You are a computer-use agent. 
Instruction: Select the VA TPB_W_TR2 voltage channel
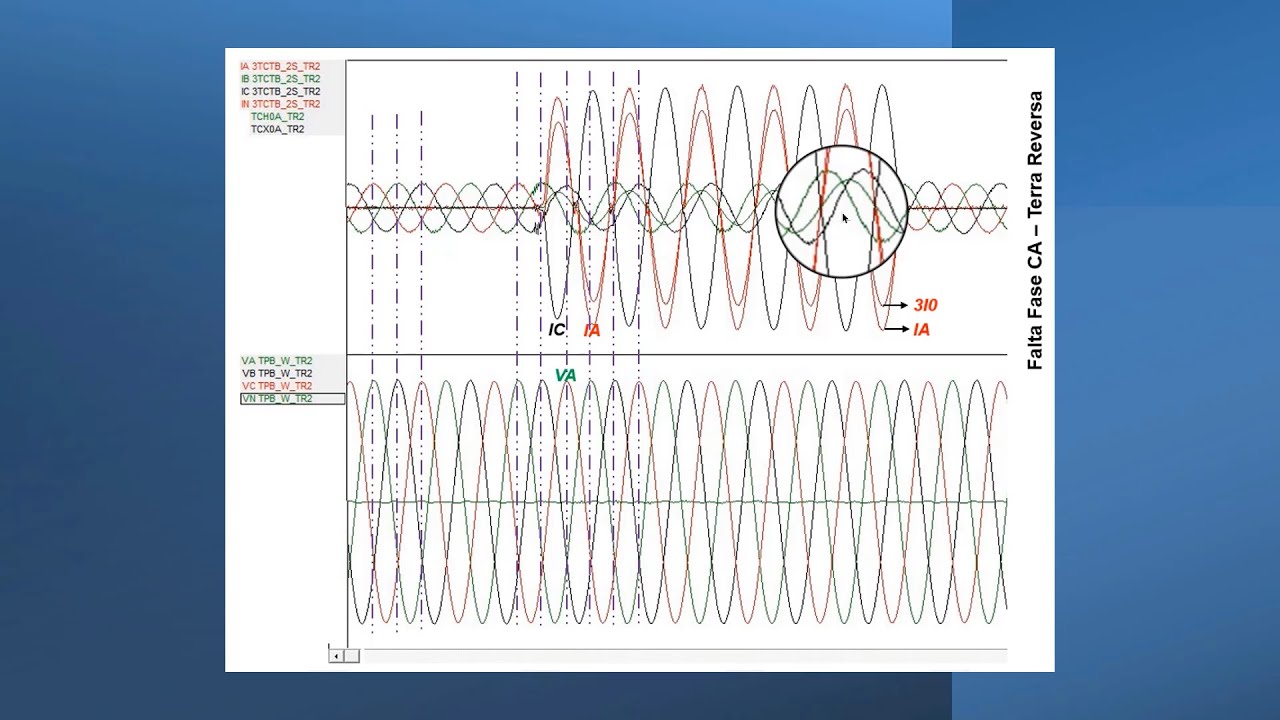[x=277, y=361]
